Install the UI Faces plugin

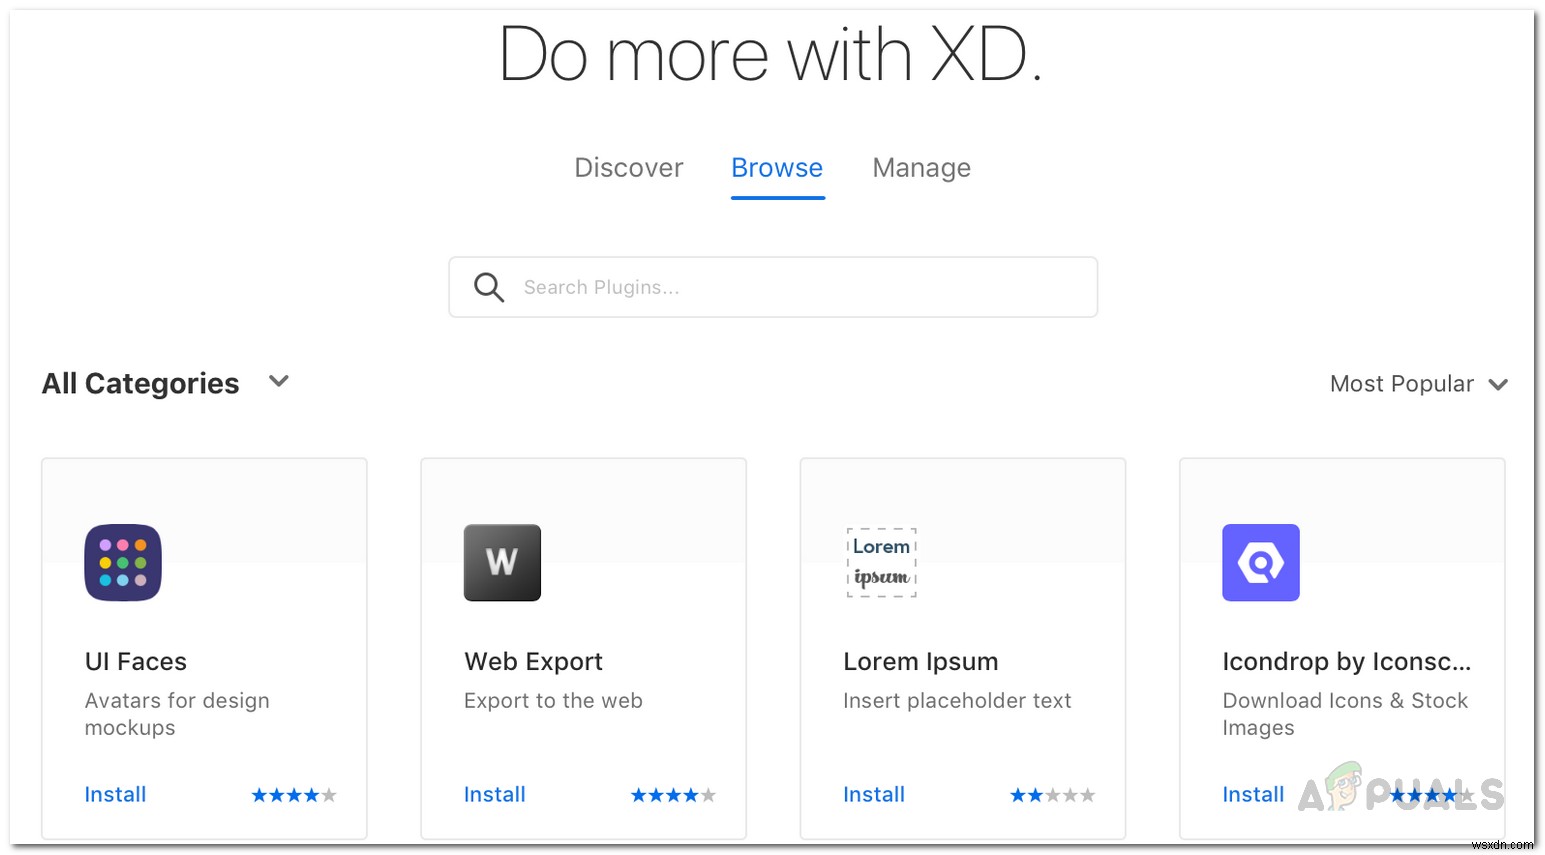[115, 794]
